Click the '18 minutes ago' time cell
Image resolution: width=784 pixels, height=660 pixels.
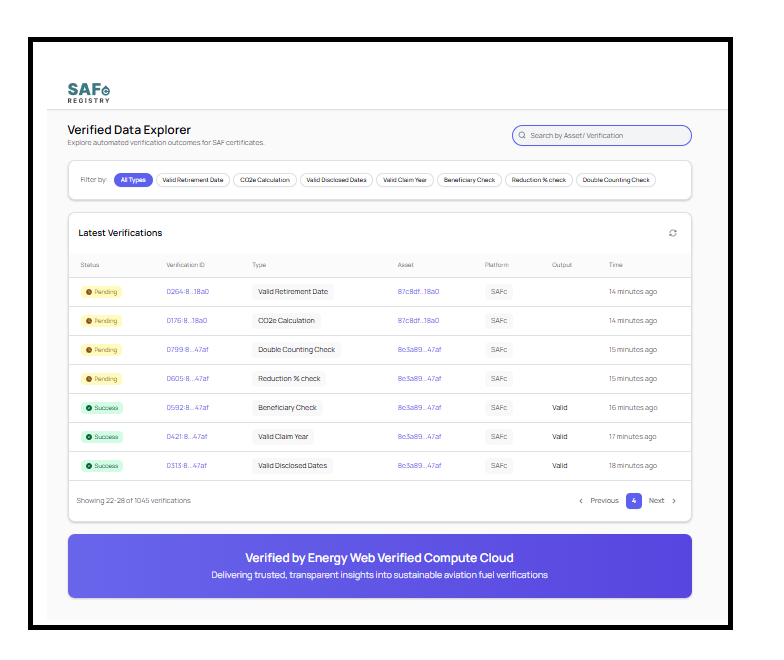coord(632,466)
